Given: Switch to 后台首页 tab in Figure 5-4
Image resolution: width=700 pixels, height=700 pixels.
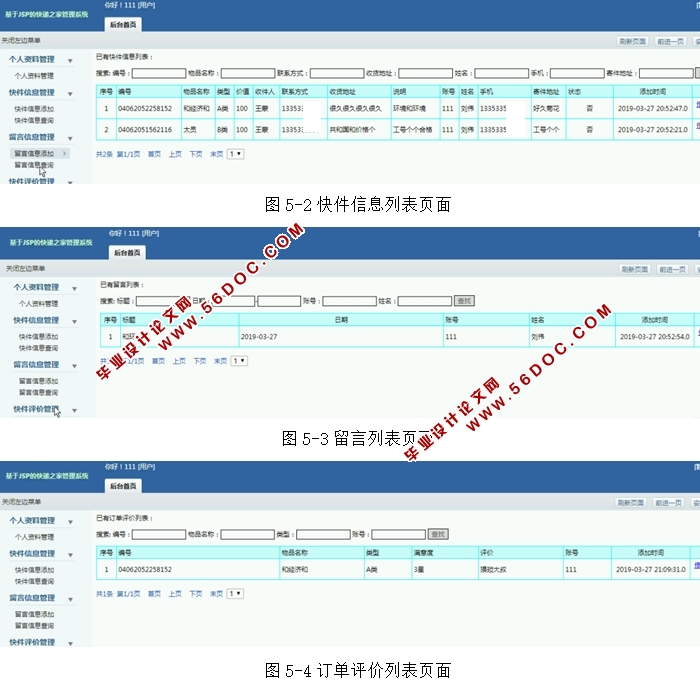Looking at the screenshot, I should click(x=123, y=486).
